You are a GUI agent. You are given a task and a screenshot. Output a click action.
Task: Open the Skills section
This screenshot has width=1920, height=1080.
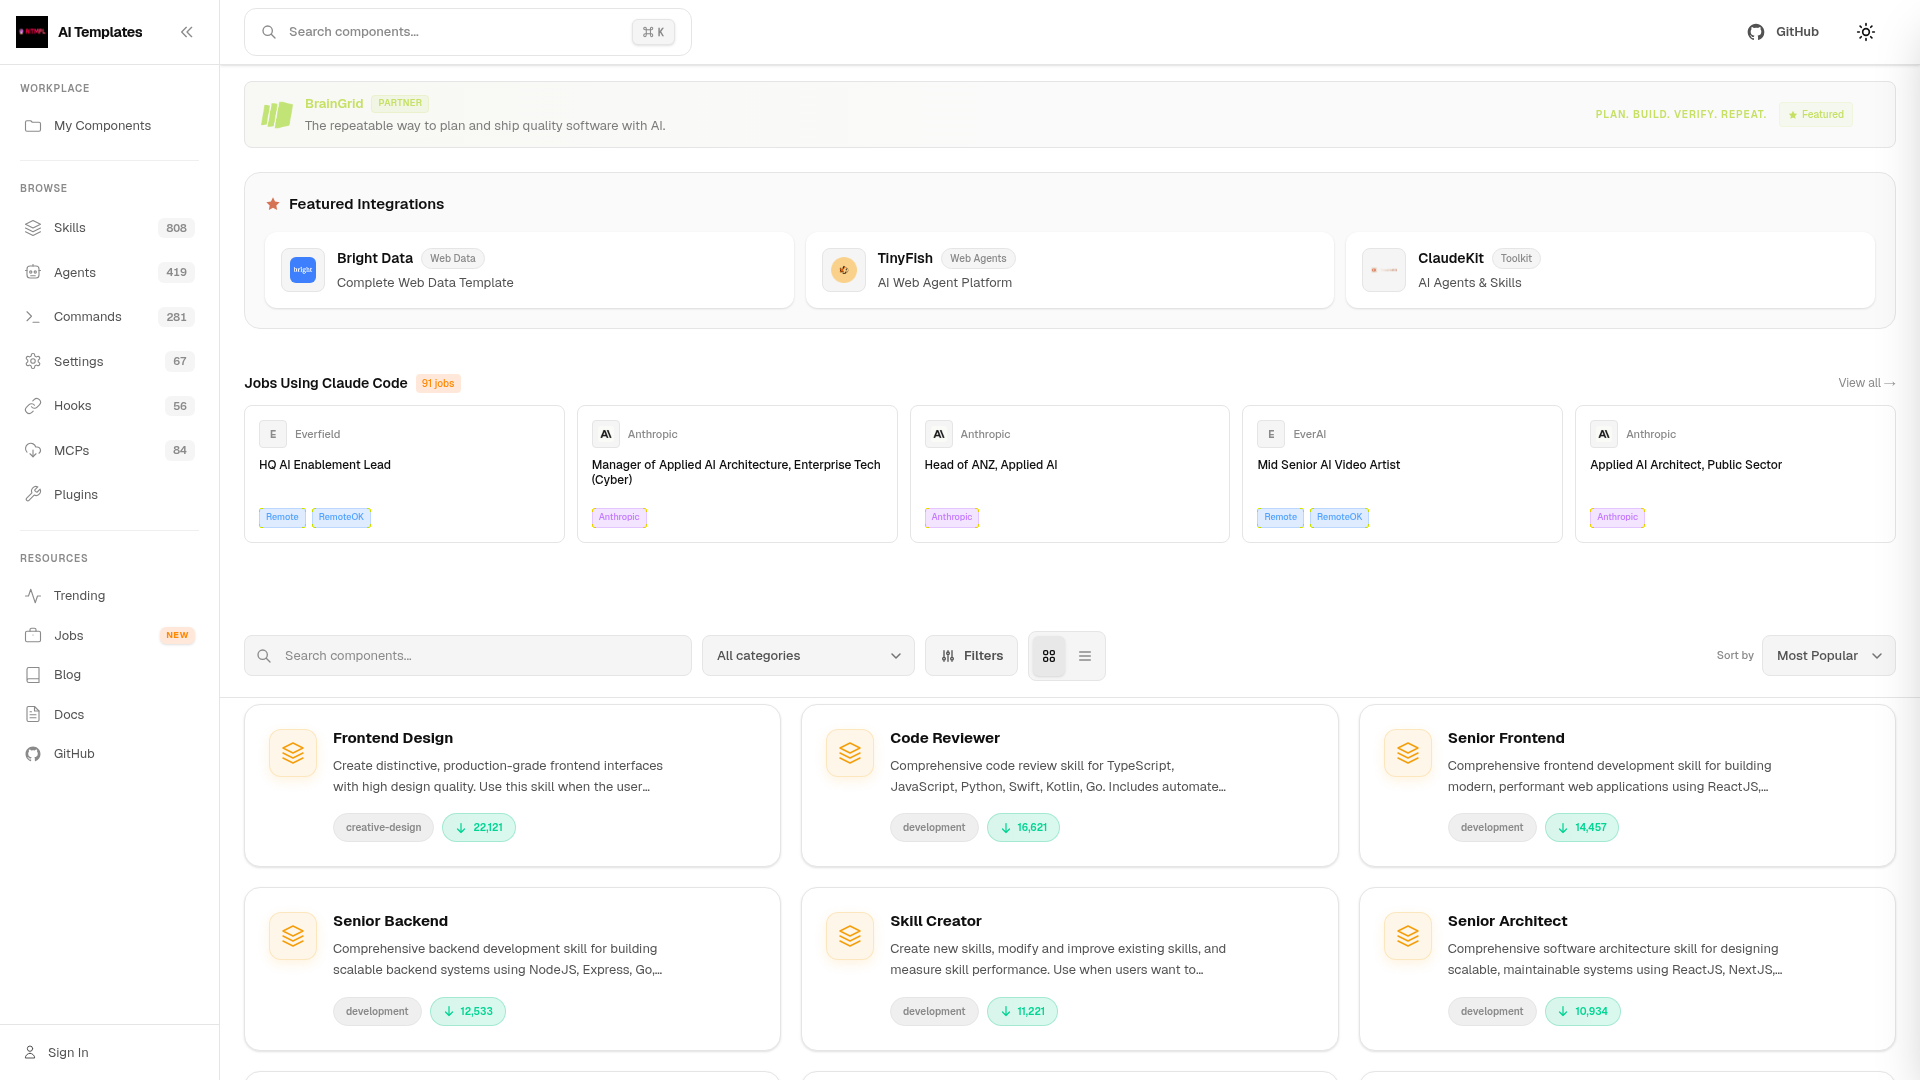point(109,228)
